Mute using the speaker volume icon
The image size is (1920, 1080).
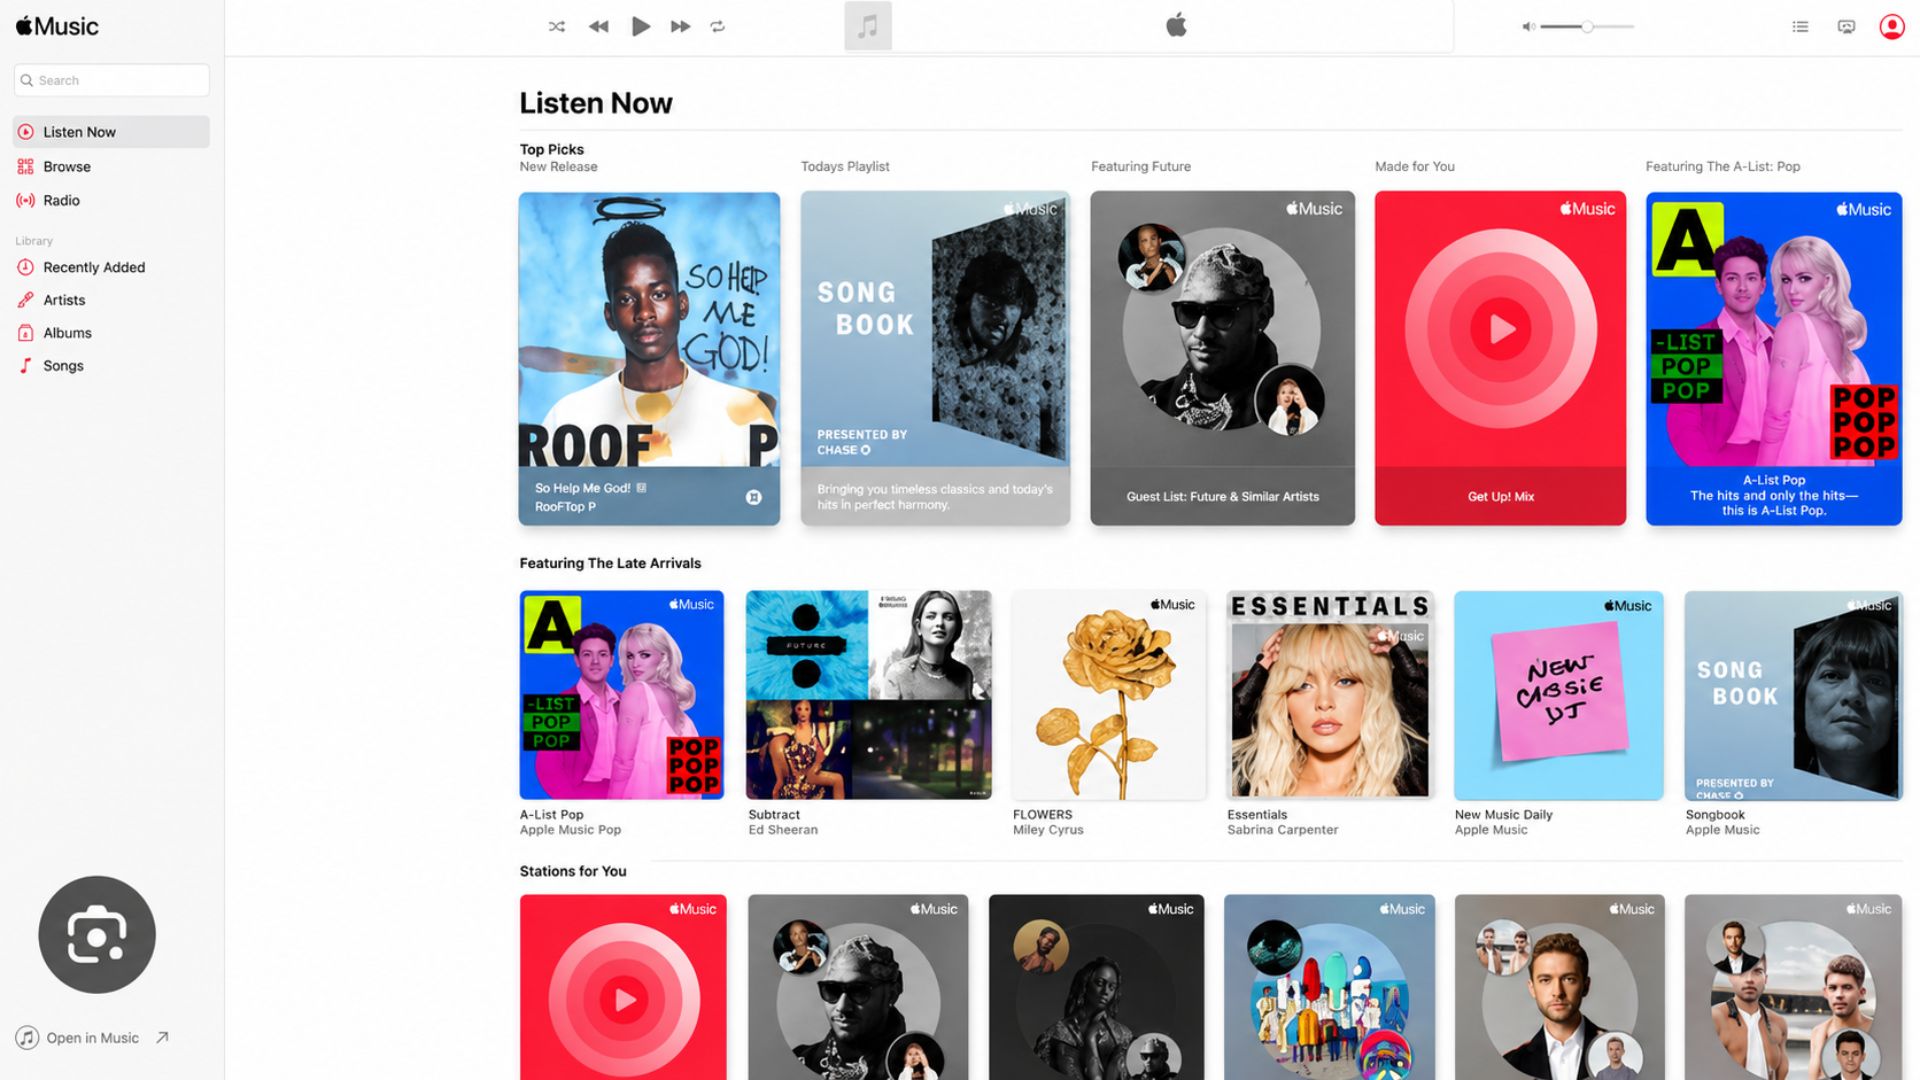(1528, 27)
